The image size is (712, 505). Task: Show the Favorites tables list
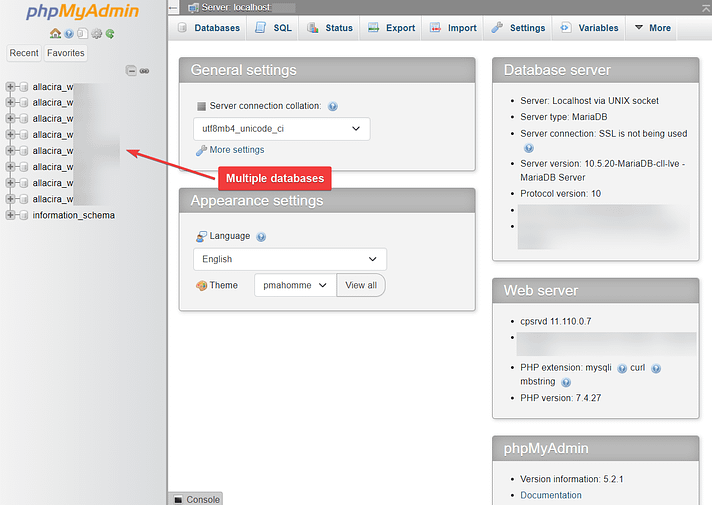[66, 53]
